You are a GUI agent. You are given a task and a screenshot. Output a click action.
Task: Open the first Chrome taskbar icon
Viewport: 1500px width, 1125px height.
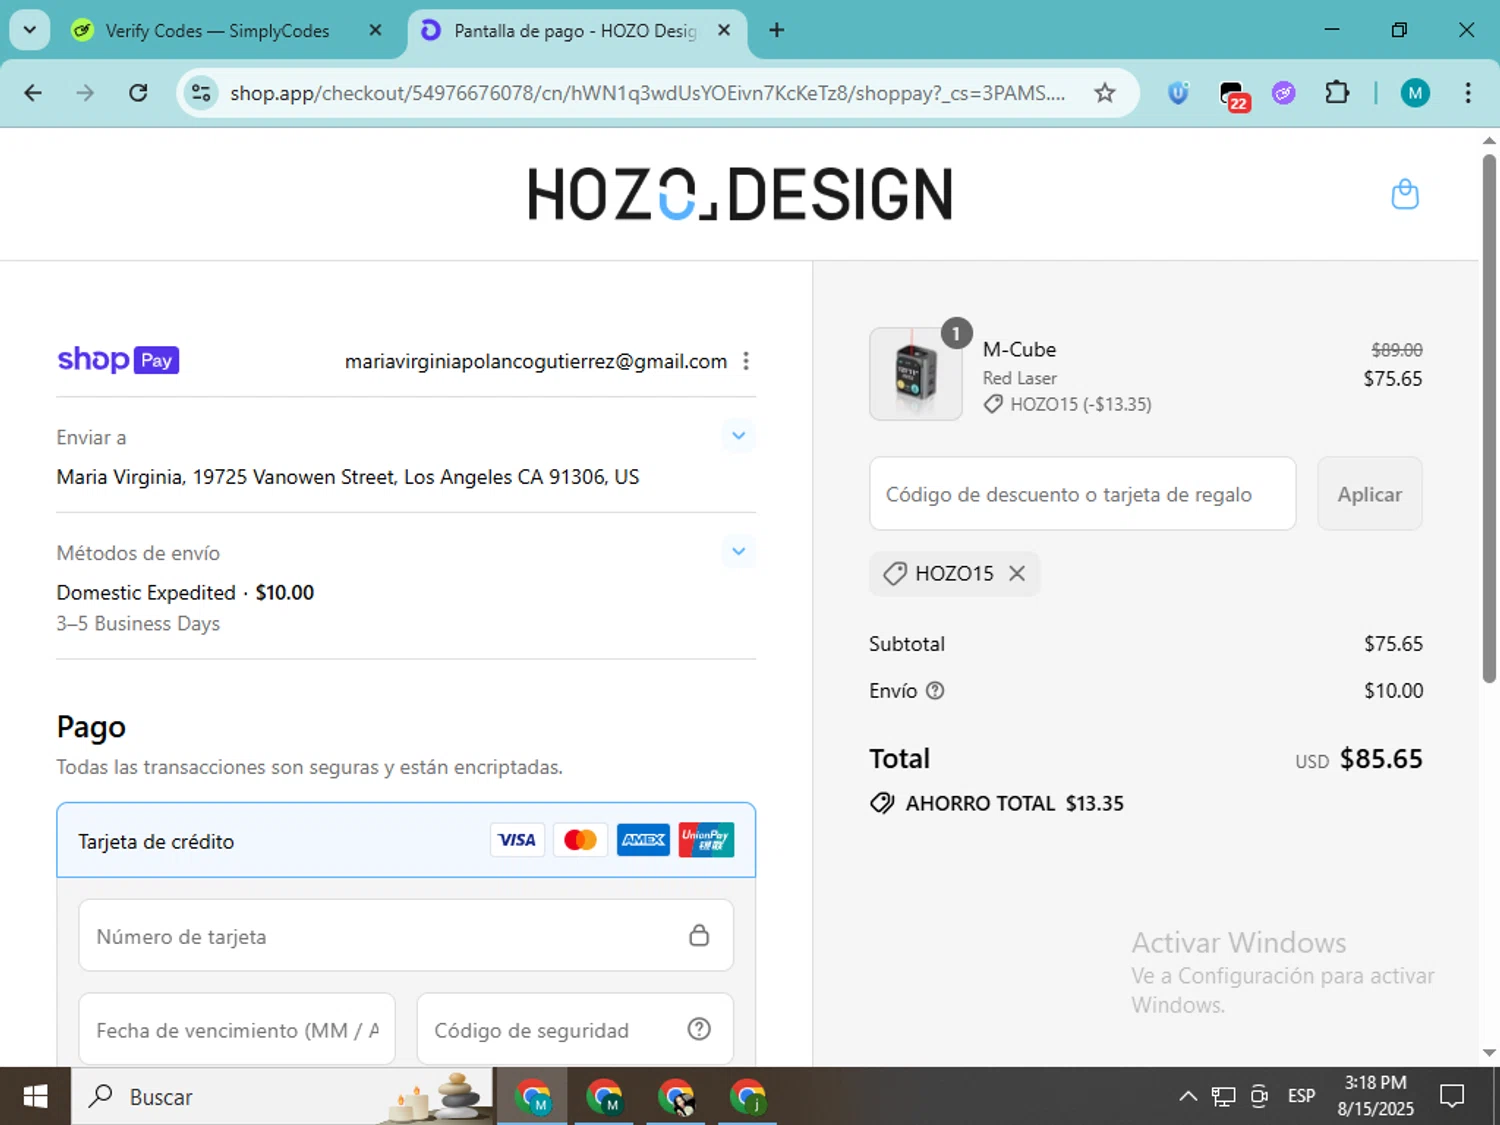533,1097
